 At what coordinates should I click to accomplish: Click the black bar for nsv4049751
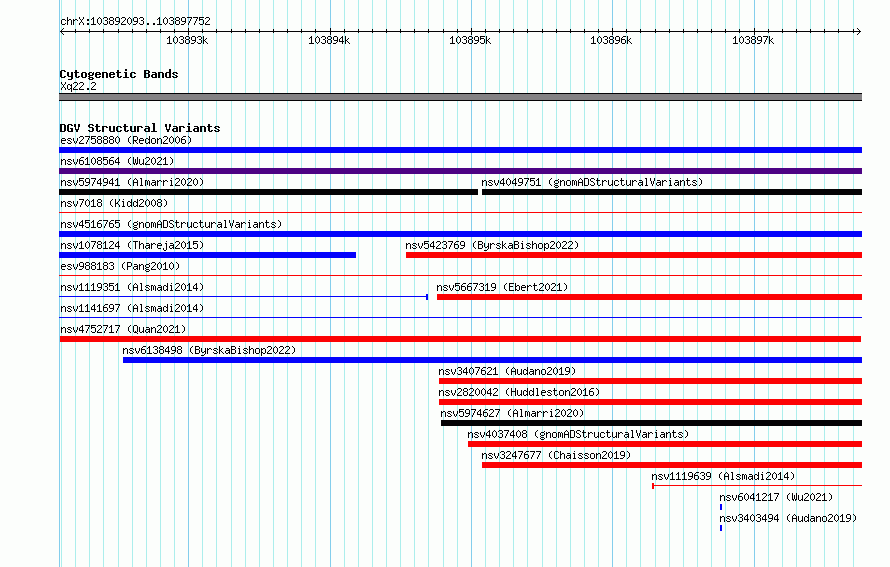point(672,192)
